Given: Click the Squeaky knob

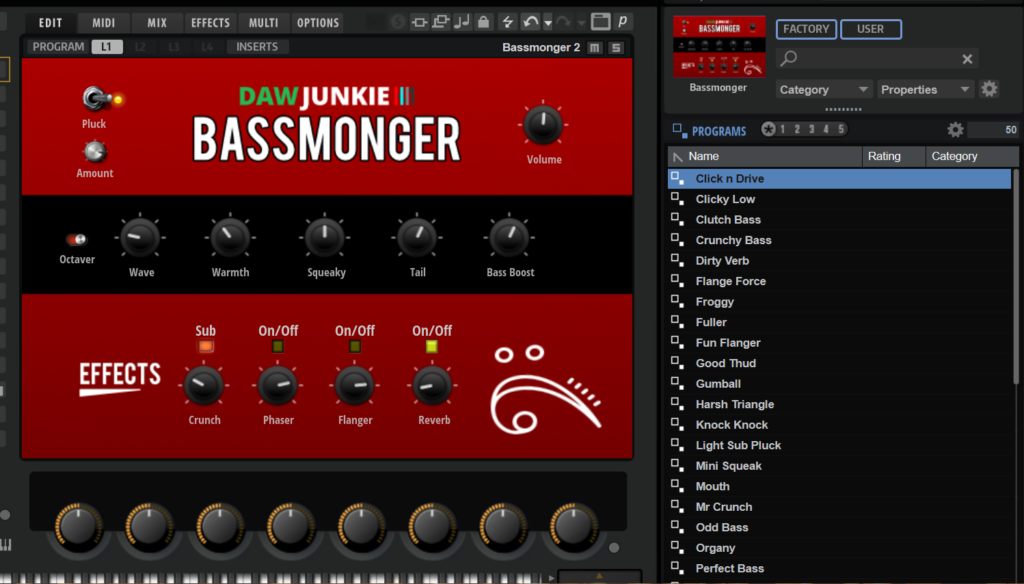Looking at the screenshot, I should (325, 238).
